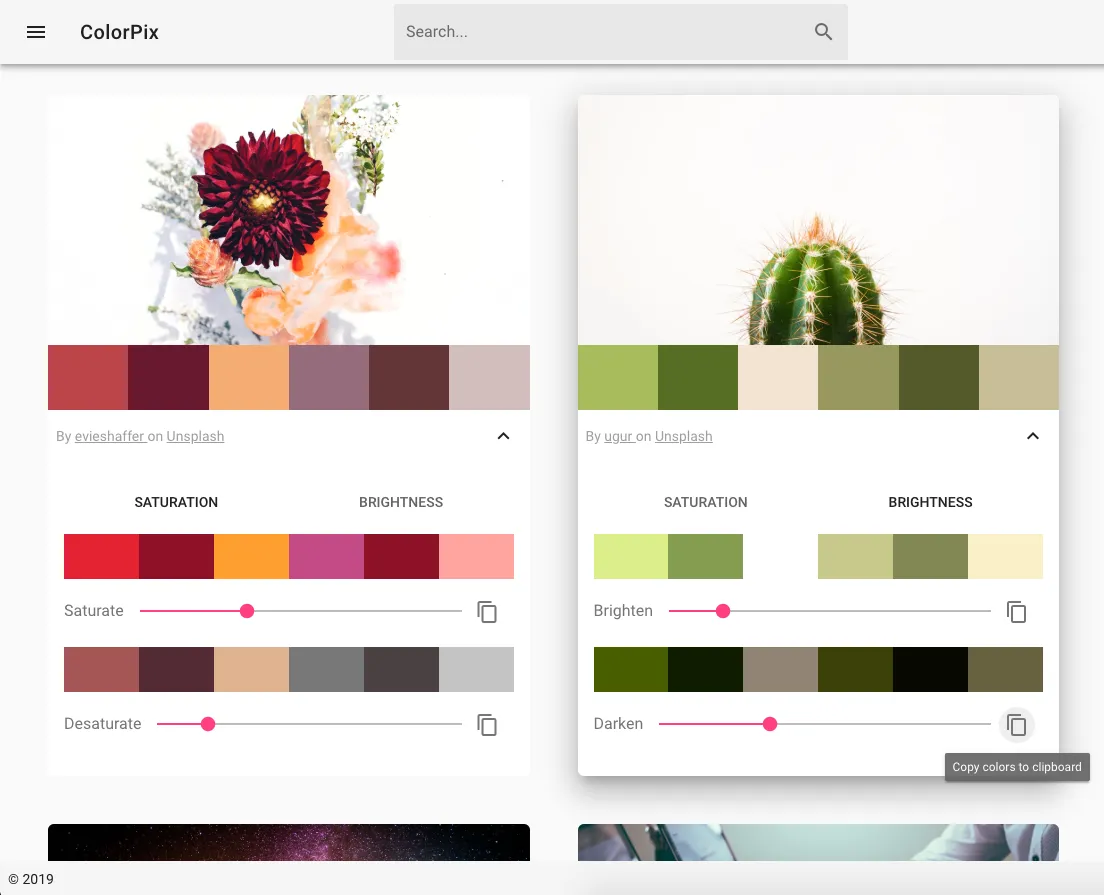Click the Darken slider handle

pos(770,724)
